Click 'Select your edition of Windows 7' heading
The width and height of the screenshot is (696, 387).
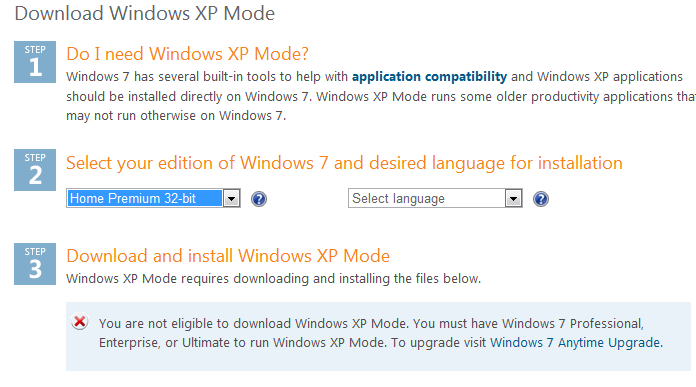click(x=344, y=163)
